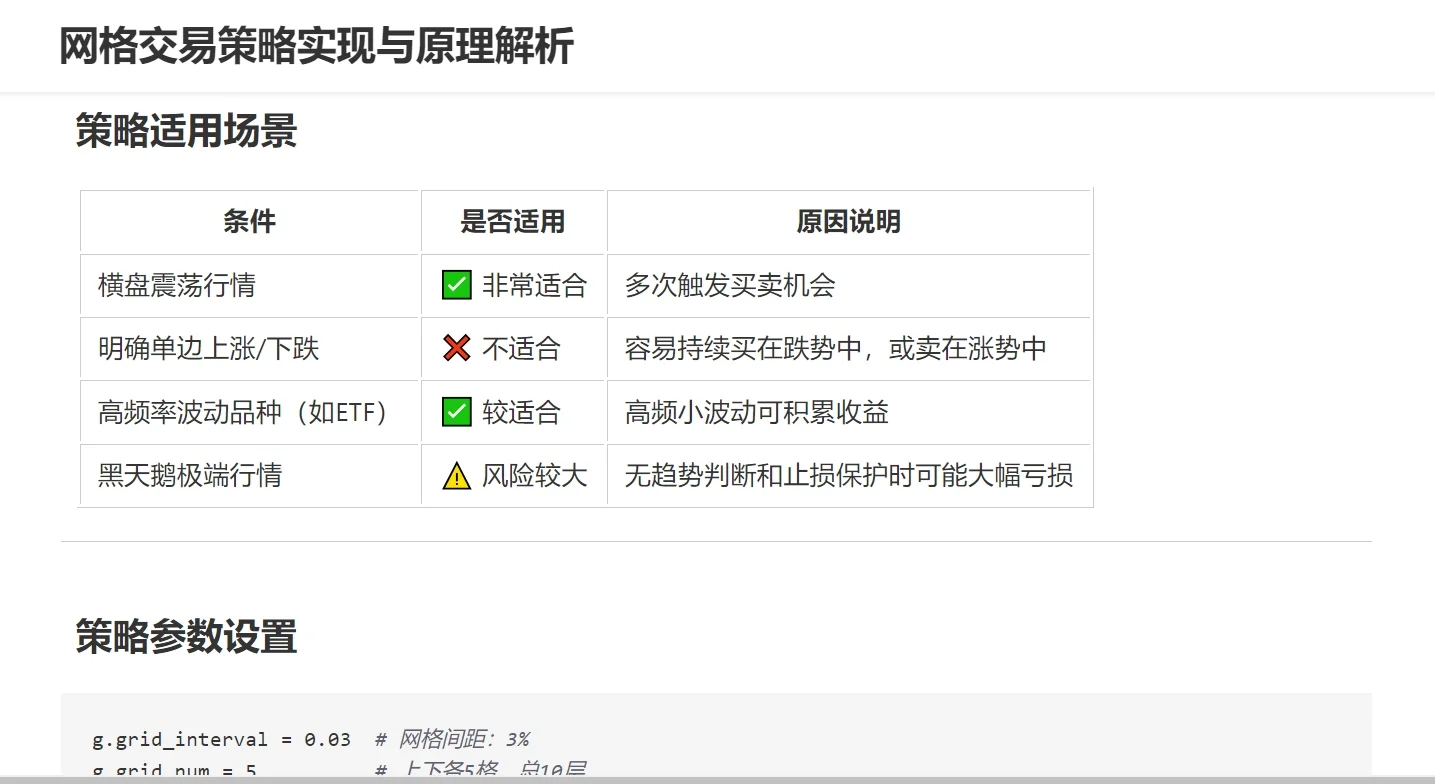1435x784 pixels.
Task: Click the green checkmark beside 横盘震荡行情
Action: point(456,285)
